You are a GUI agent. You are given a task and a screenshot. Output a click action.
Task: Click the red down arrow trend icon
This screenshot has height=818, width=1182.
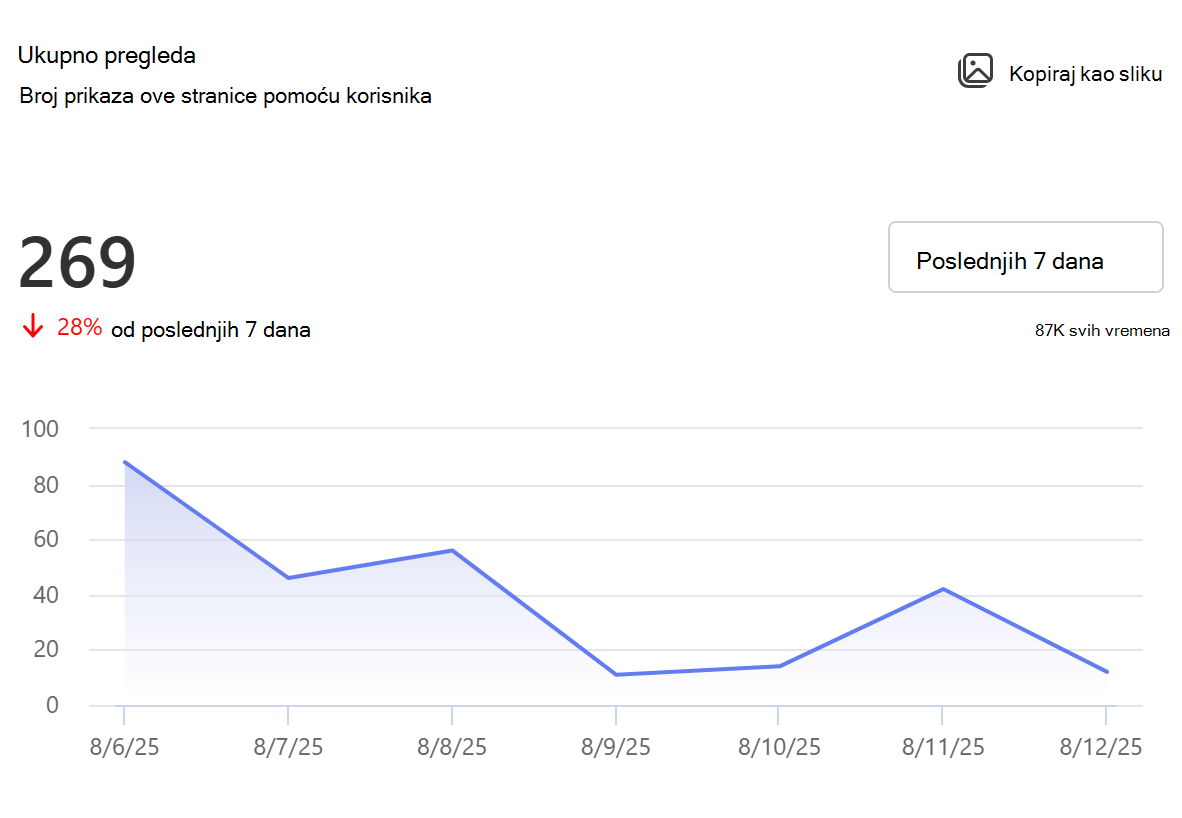pyautogui.click(x=32, y=326)
